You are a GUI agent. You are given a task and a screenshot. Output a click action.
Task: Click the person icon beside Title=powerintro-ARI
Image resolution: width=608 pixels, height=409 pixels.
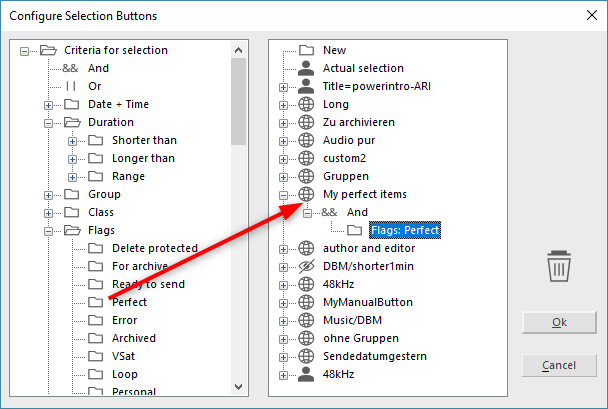pos(307,86)
